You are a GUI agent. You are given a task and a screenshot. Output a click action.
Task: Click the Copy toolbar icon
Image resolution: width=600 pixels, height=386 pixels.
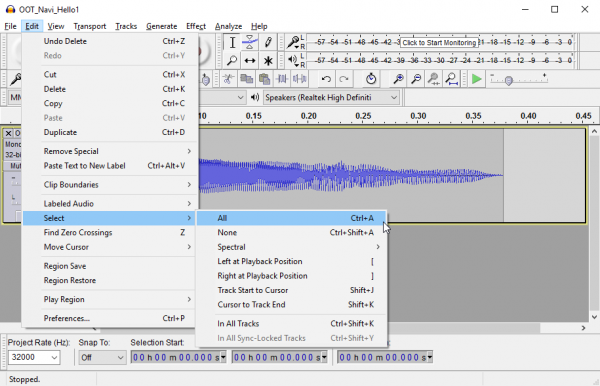click(x=246, y=79)
